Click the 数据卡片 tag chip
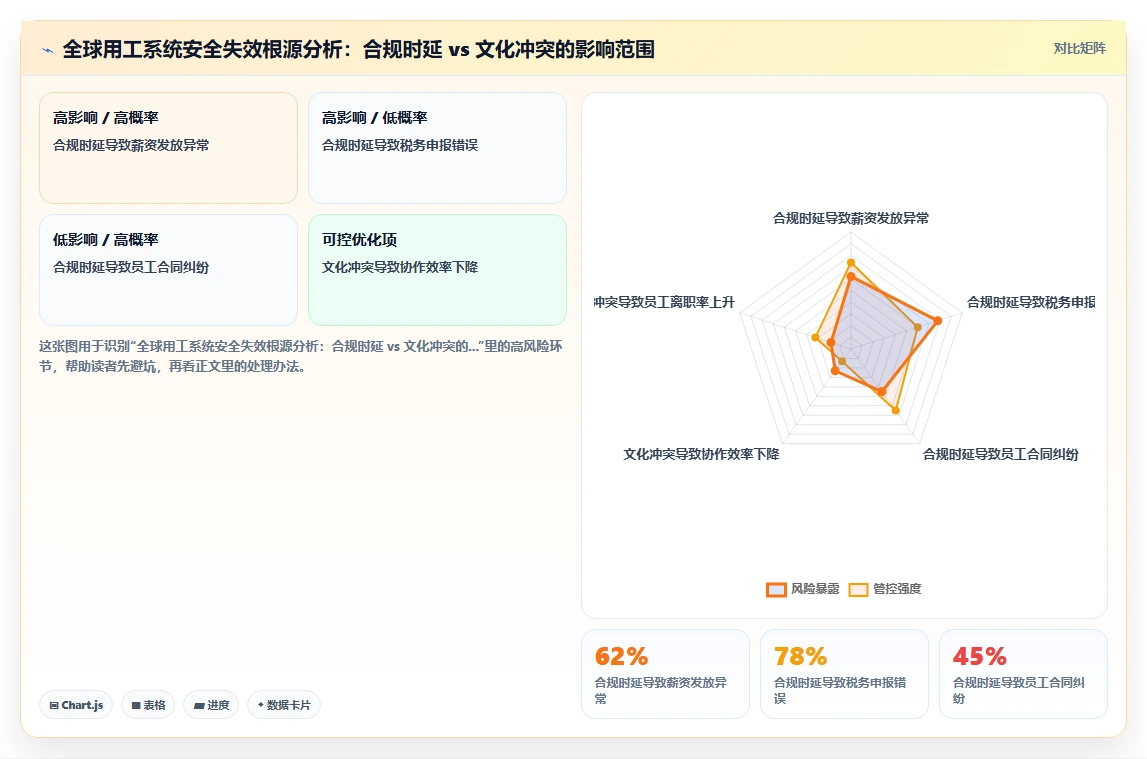Viewport: 1147px width, 759px height. click(284, 705)
